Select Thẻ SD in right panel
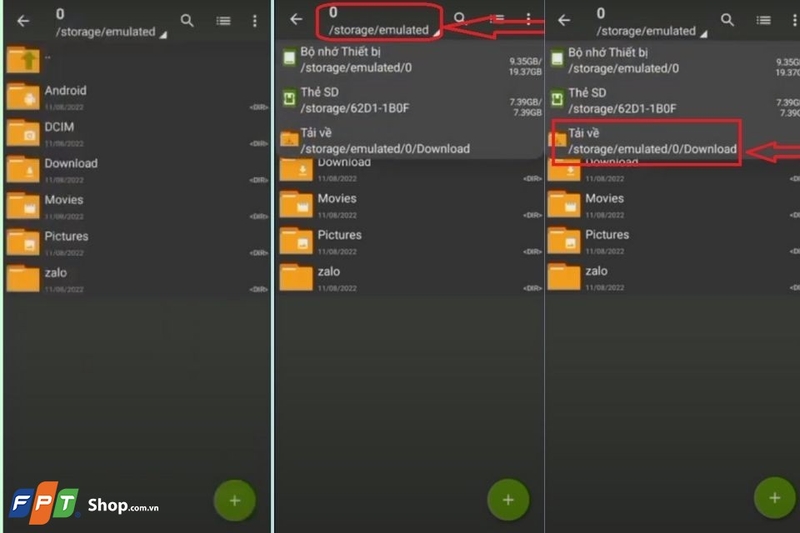 (x=673, y=100)
